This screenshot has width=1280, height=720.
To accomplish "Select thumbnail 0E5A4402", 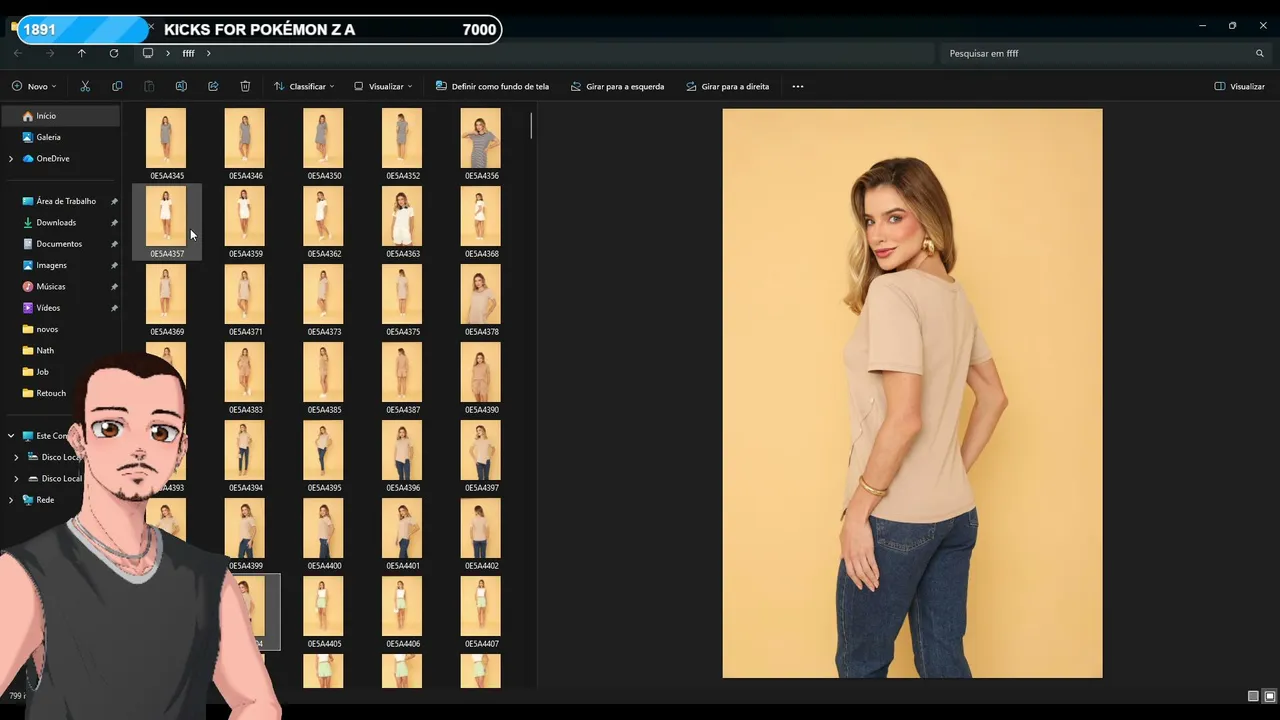I will (481, 528).
